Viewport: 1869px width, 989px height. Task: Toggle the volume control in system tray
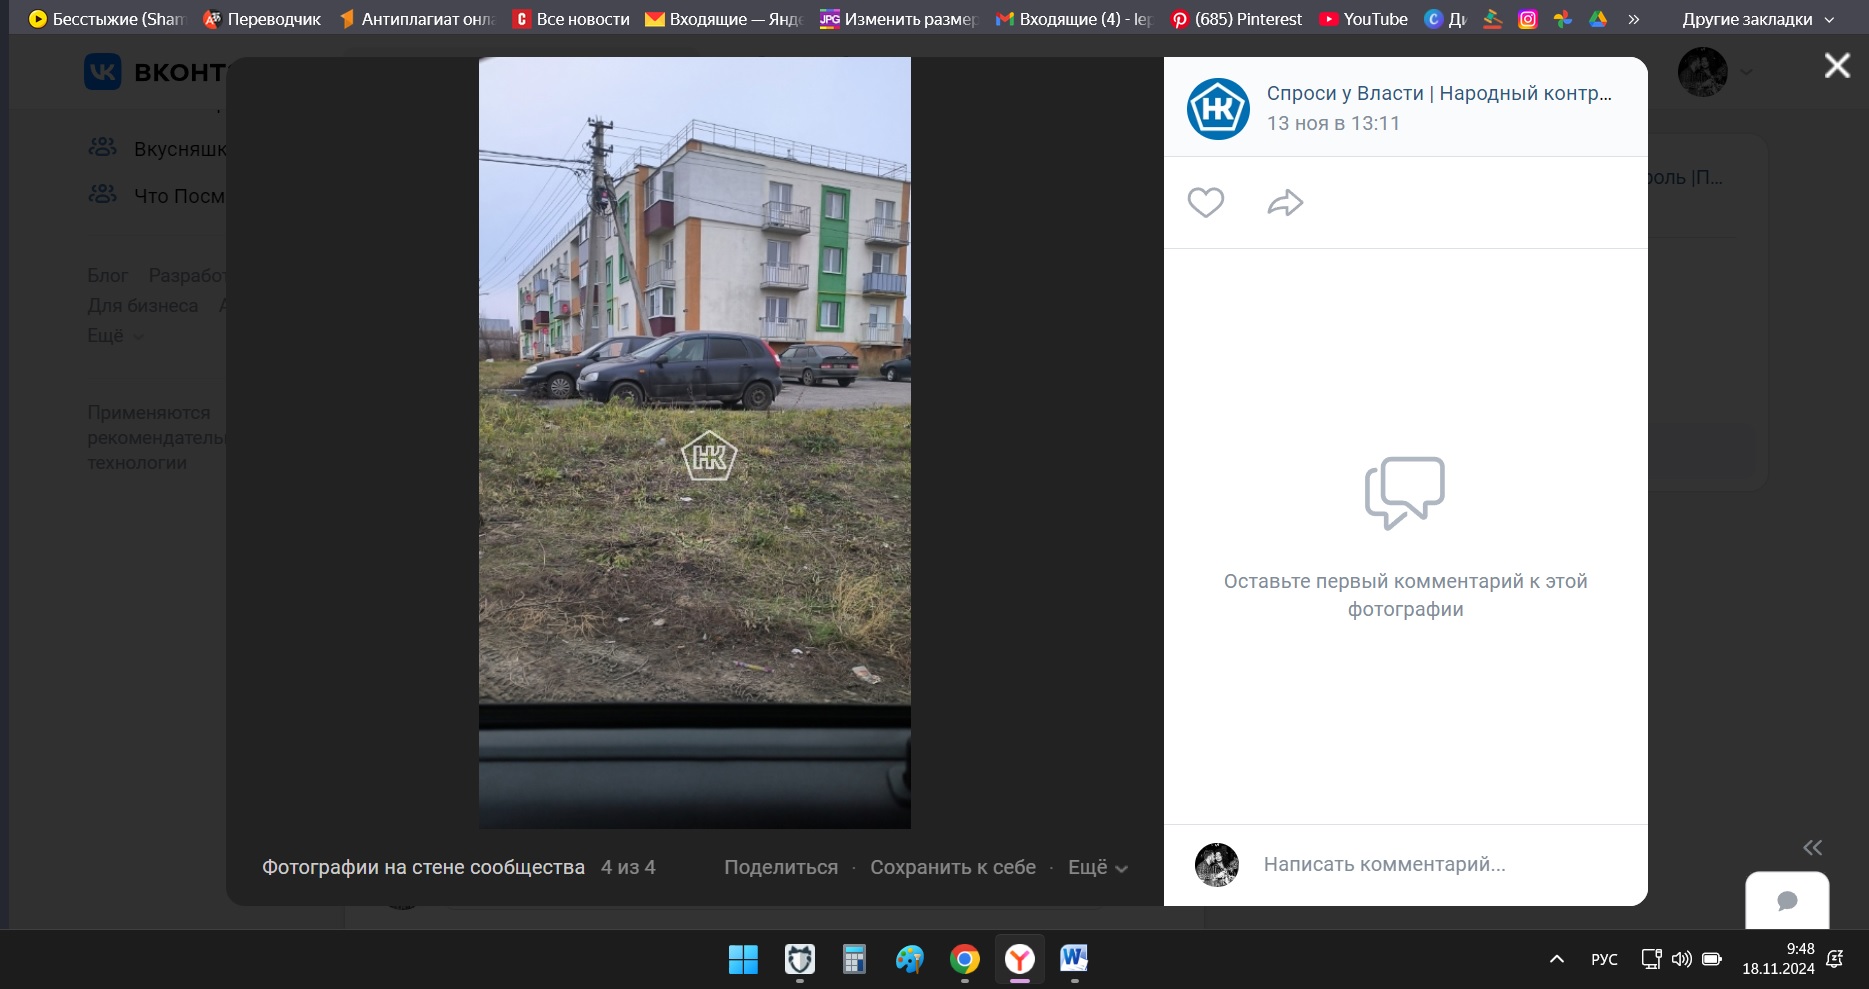(x=1681, y=959)
